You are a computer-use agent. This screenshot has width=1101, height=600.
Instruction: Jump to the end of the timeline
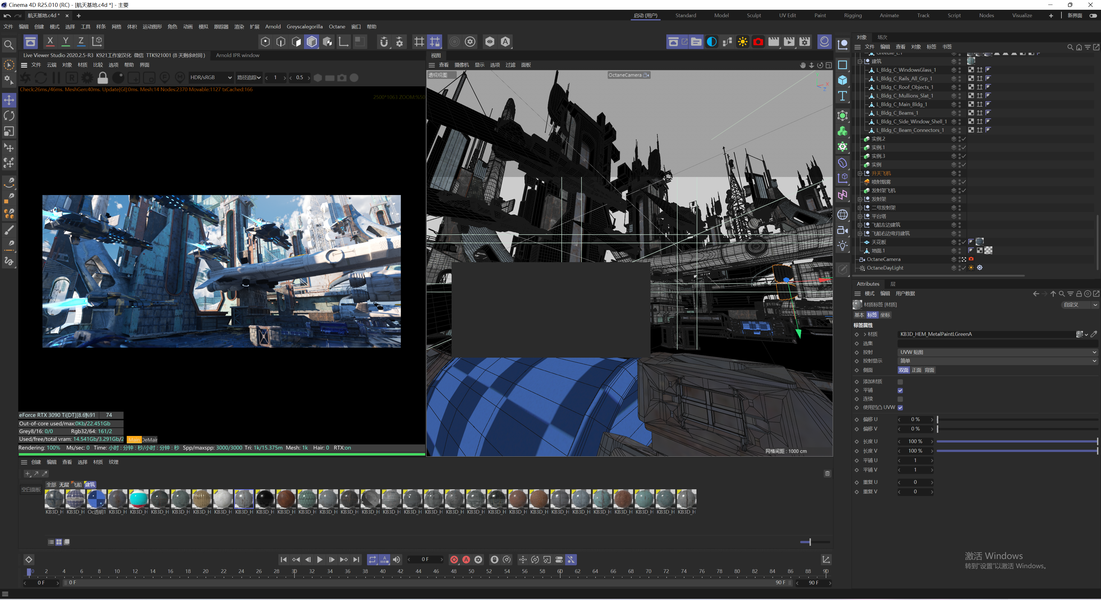coord(356,559)
